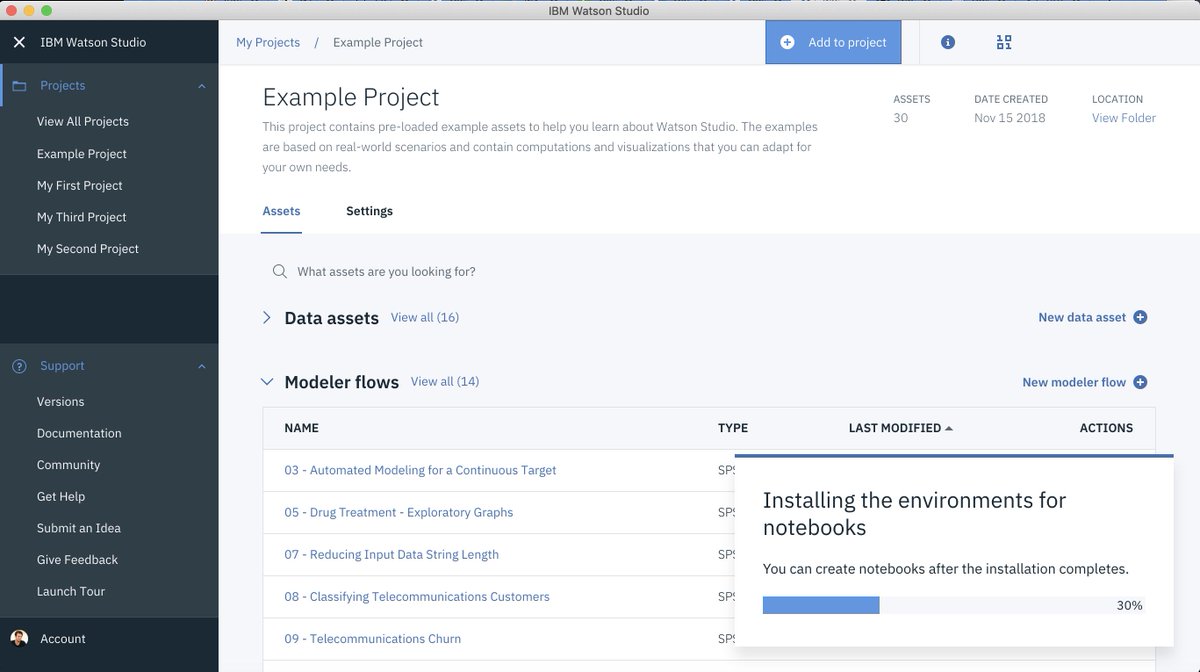
Task: Go to My Projects breadcrumb
Action: tap(268, 42)
